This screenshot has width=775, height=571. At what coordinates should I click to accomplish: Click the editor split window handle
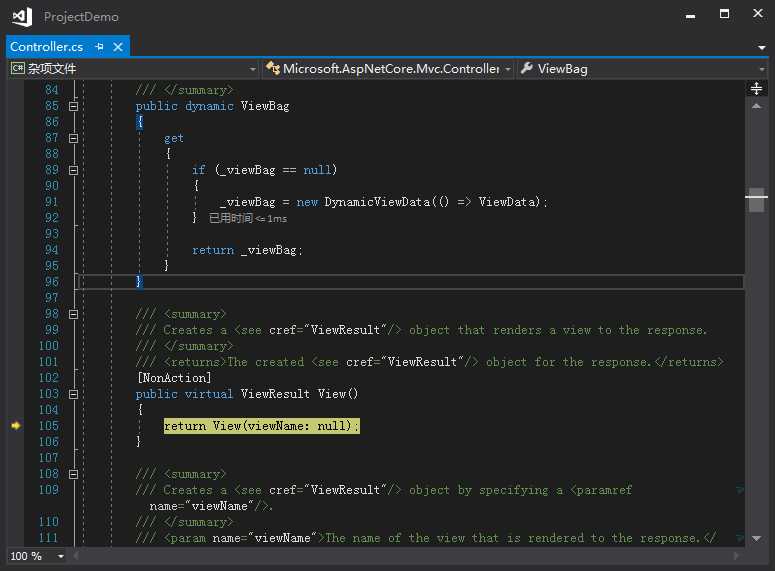click(x=756, y=88)
